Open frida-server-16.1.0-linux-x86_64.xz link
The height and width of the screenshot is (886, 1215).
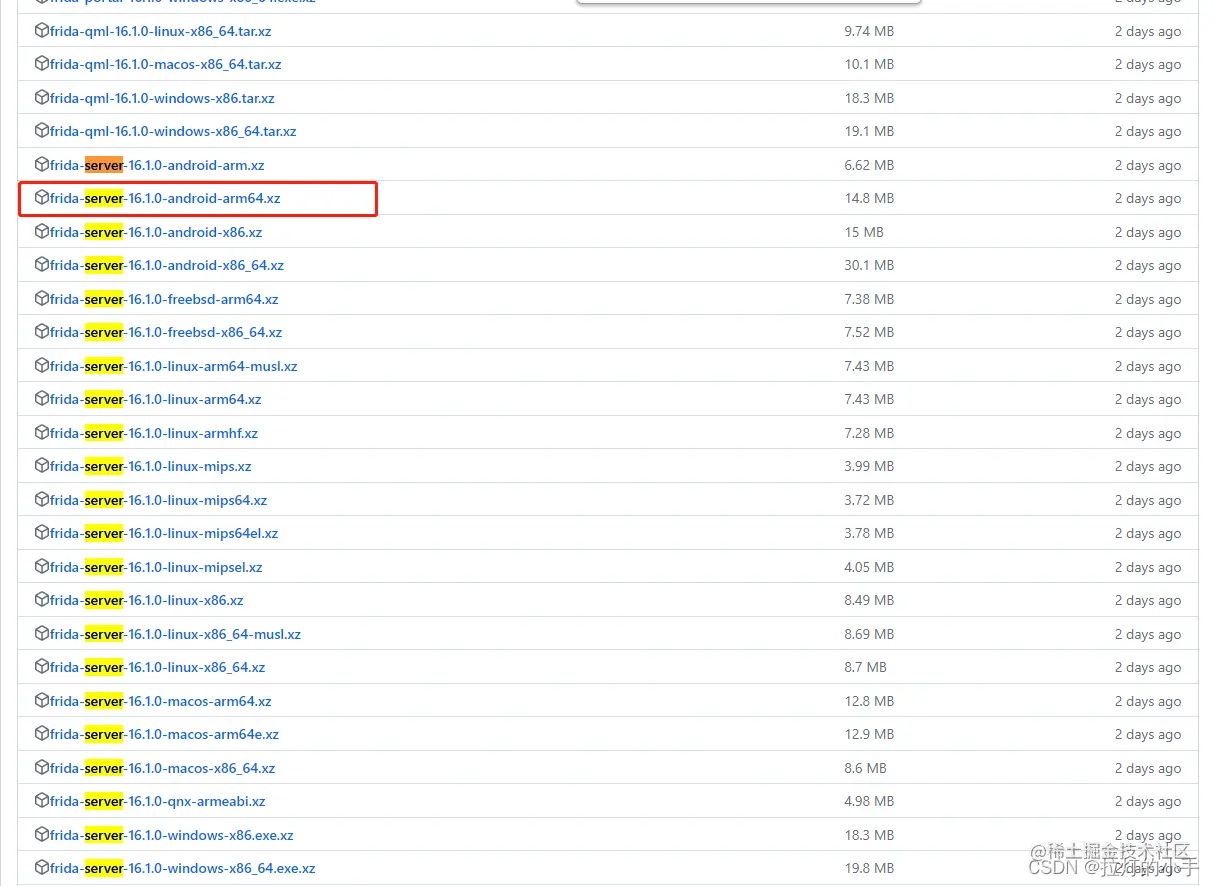tap(158, 667)
